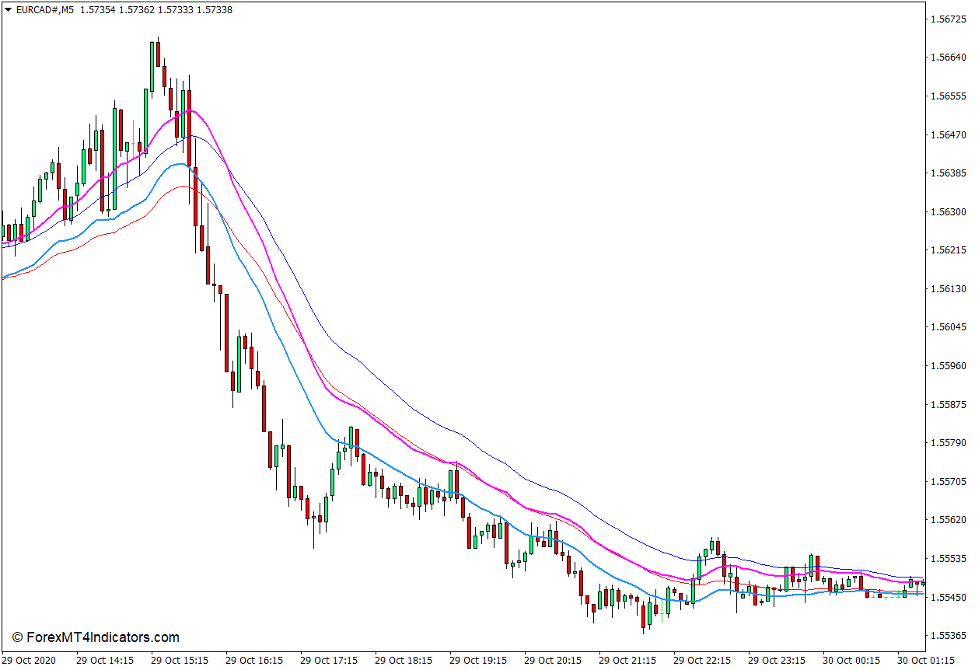The image size is (977, 670).
Task: Click the 1.57354 open price in header
Action: coord(100,10)
